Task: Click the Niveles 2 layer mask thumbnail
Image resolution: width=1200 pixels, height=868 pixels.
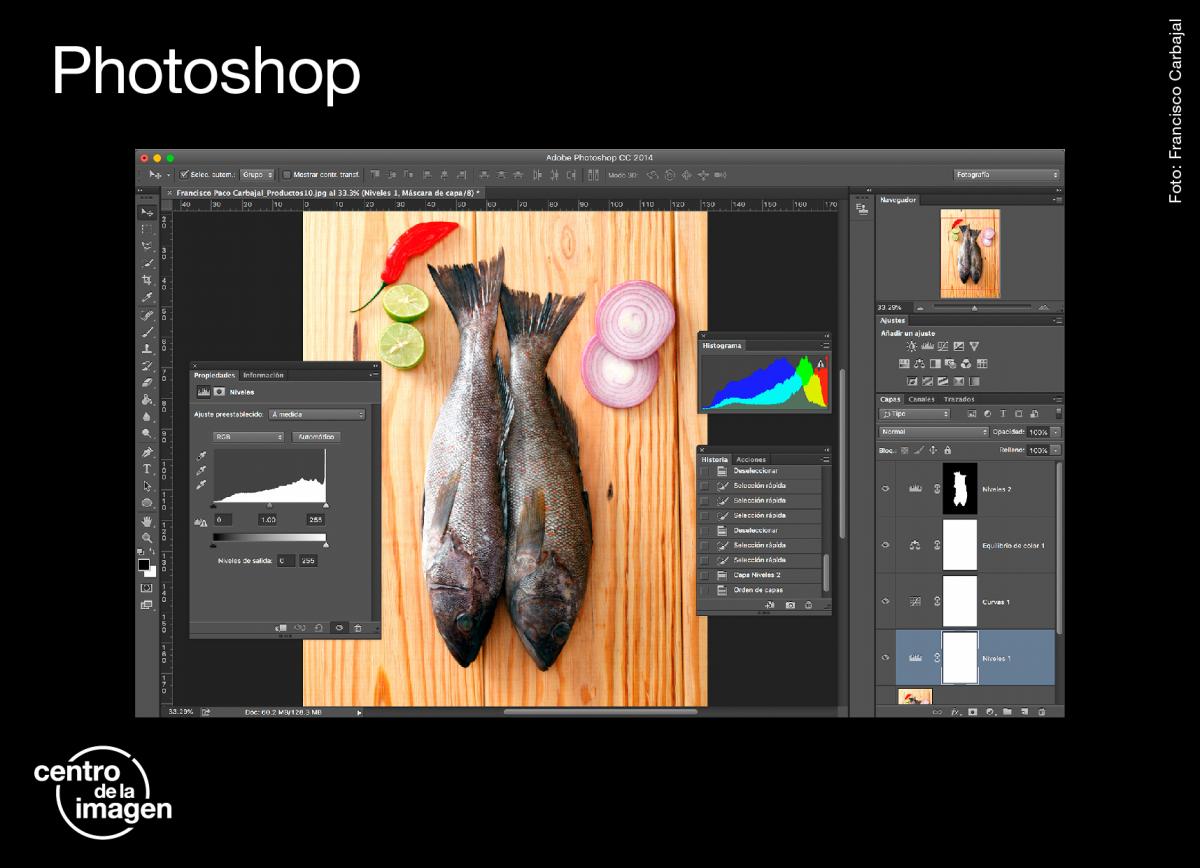Action: [x=959, y=488]
